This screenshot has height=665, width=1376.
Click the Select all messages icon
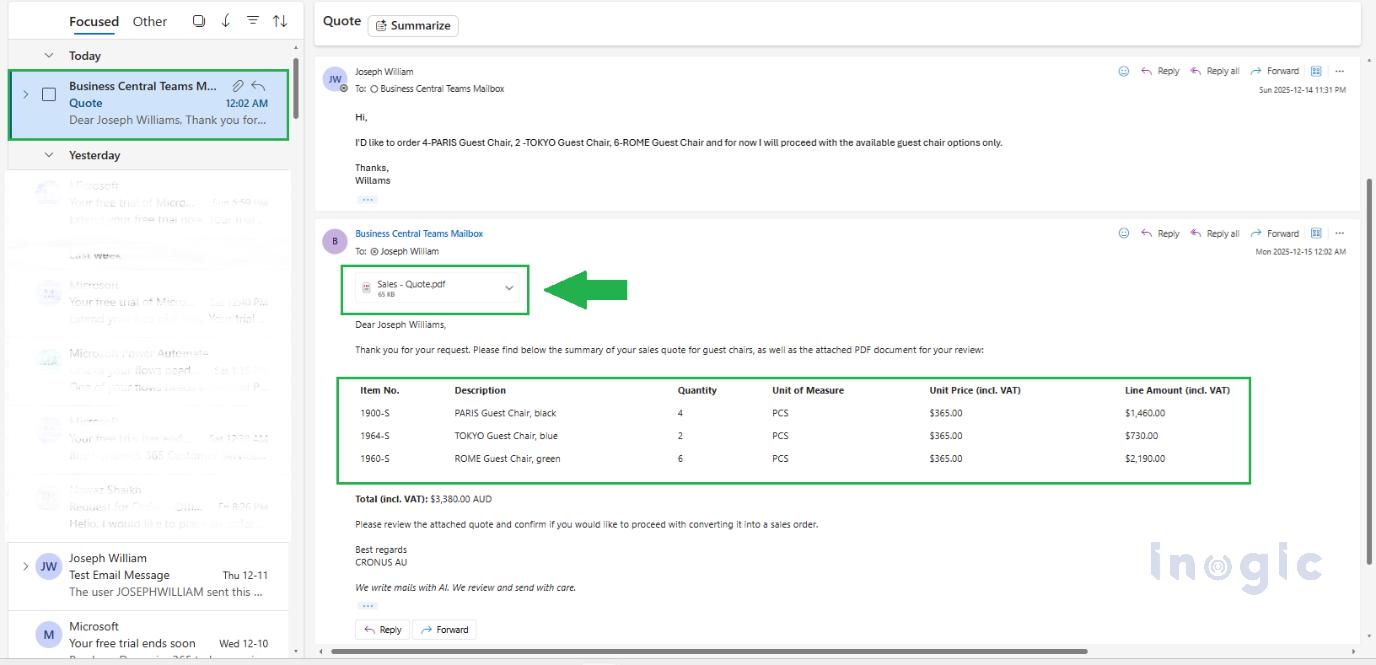tap(199, 21)
